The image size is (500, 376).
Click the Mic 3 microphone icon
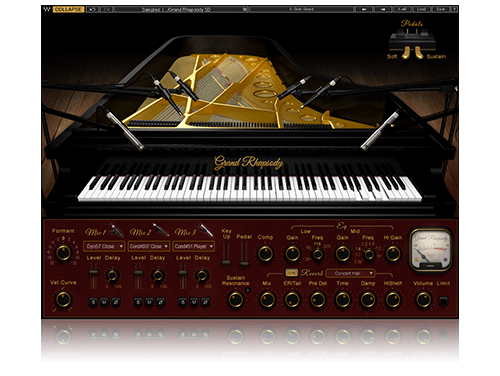[x=205, y=230]
